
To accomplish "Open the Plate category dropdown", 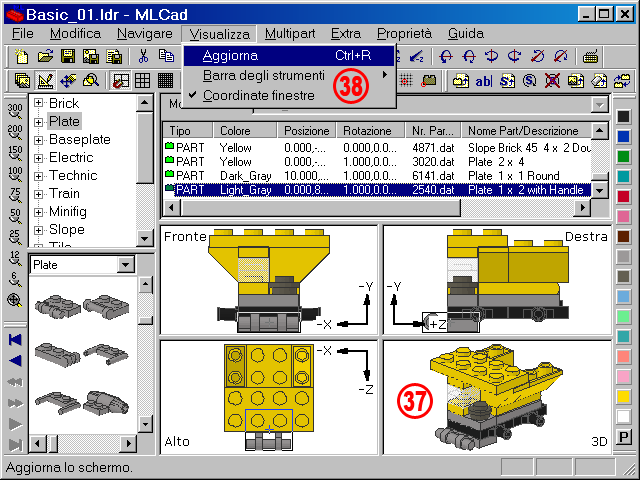I will [x=126, y=264].
